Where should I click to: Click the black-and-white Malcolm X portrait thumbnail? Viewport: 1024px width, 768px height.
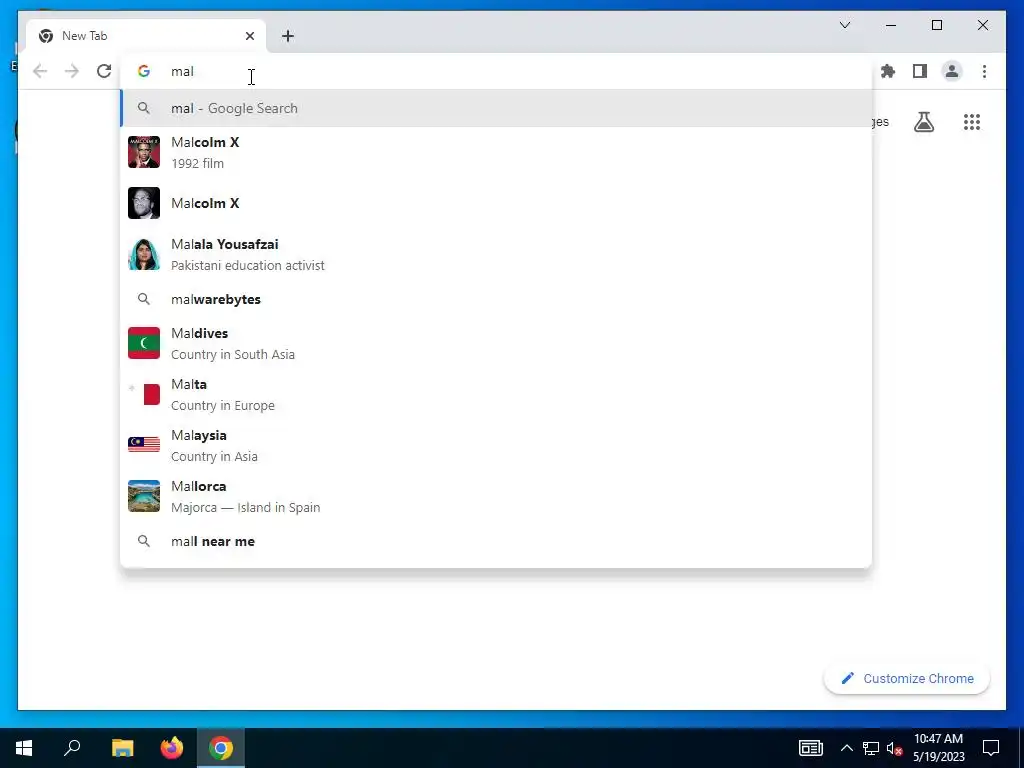[144, 203]
